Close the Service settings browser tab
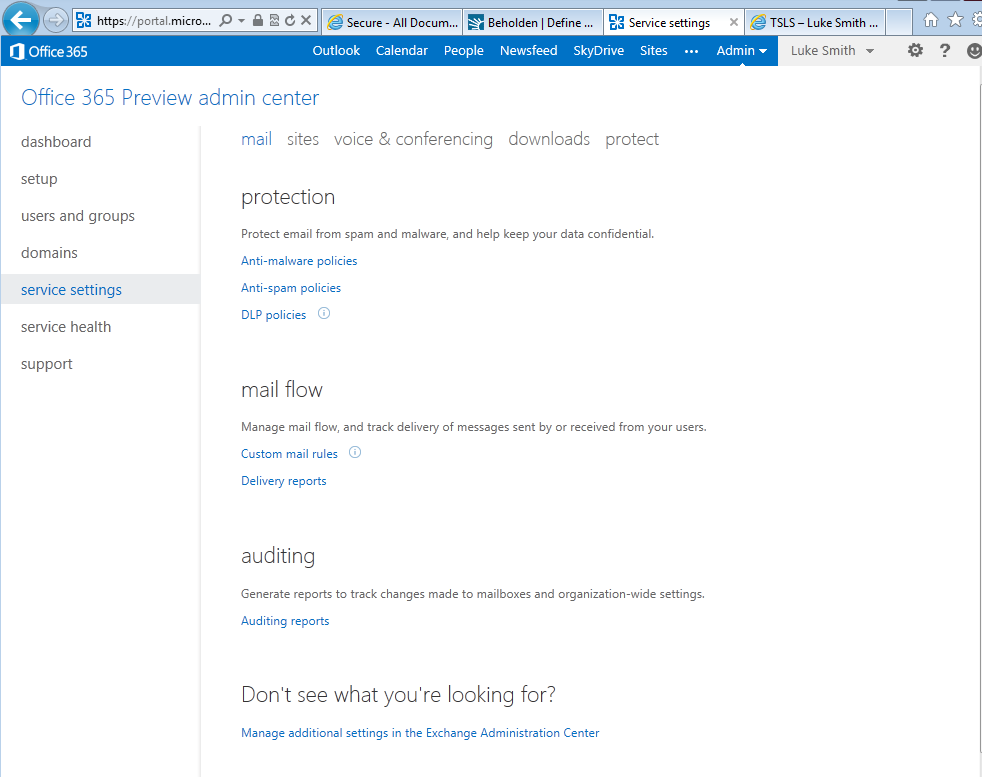 coord(734,22)
